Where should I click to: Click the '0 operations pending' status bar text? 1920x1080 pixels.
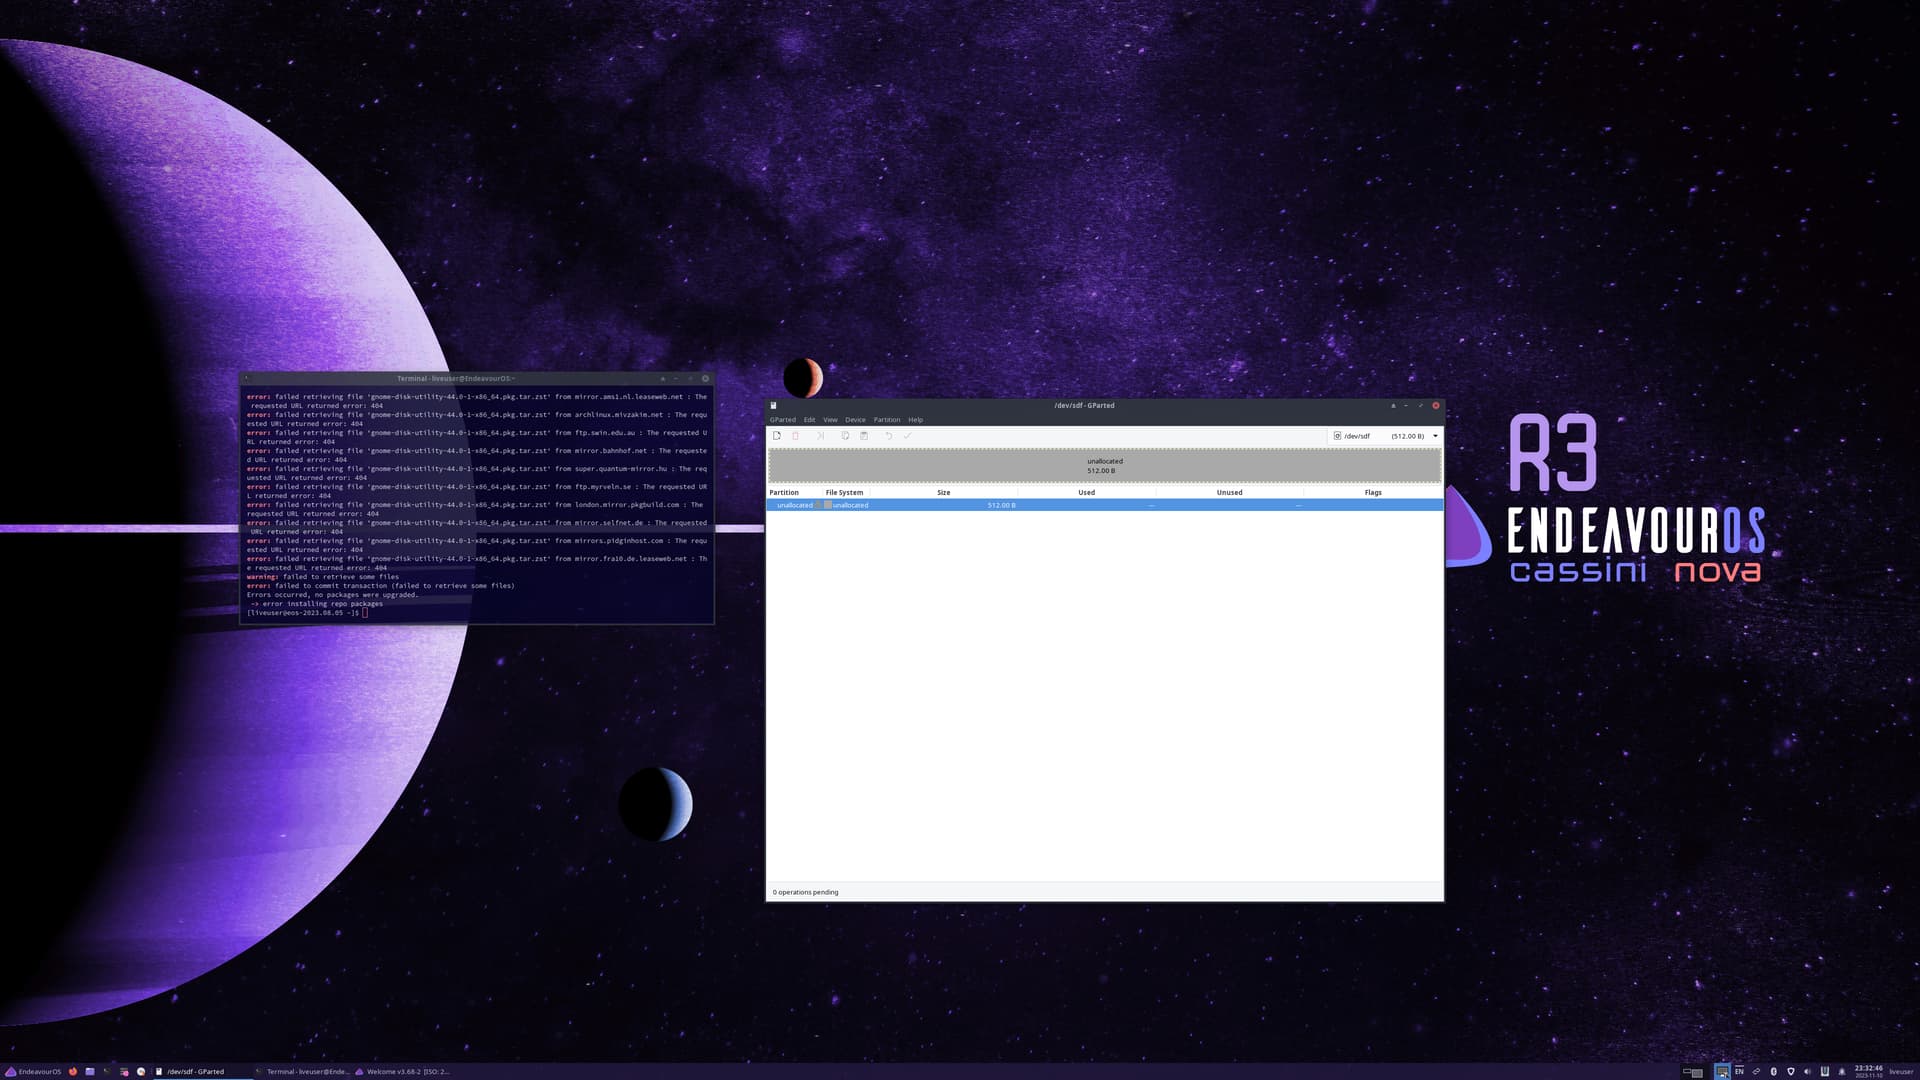coord(805,892)
